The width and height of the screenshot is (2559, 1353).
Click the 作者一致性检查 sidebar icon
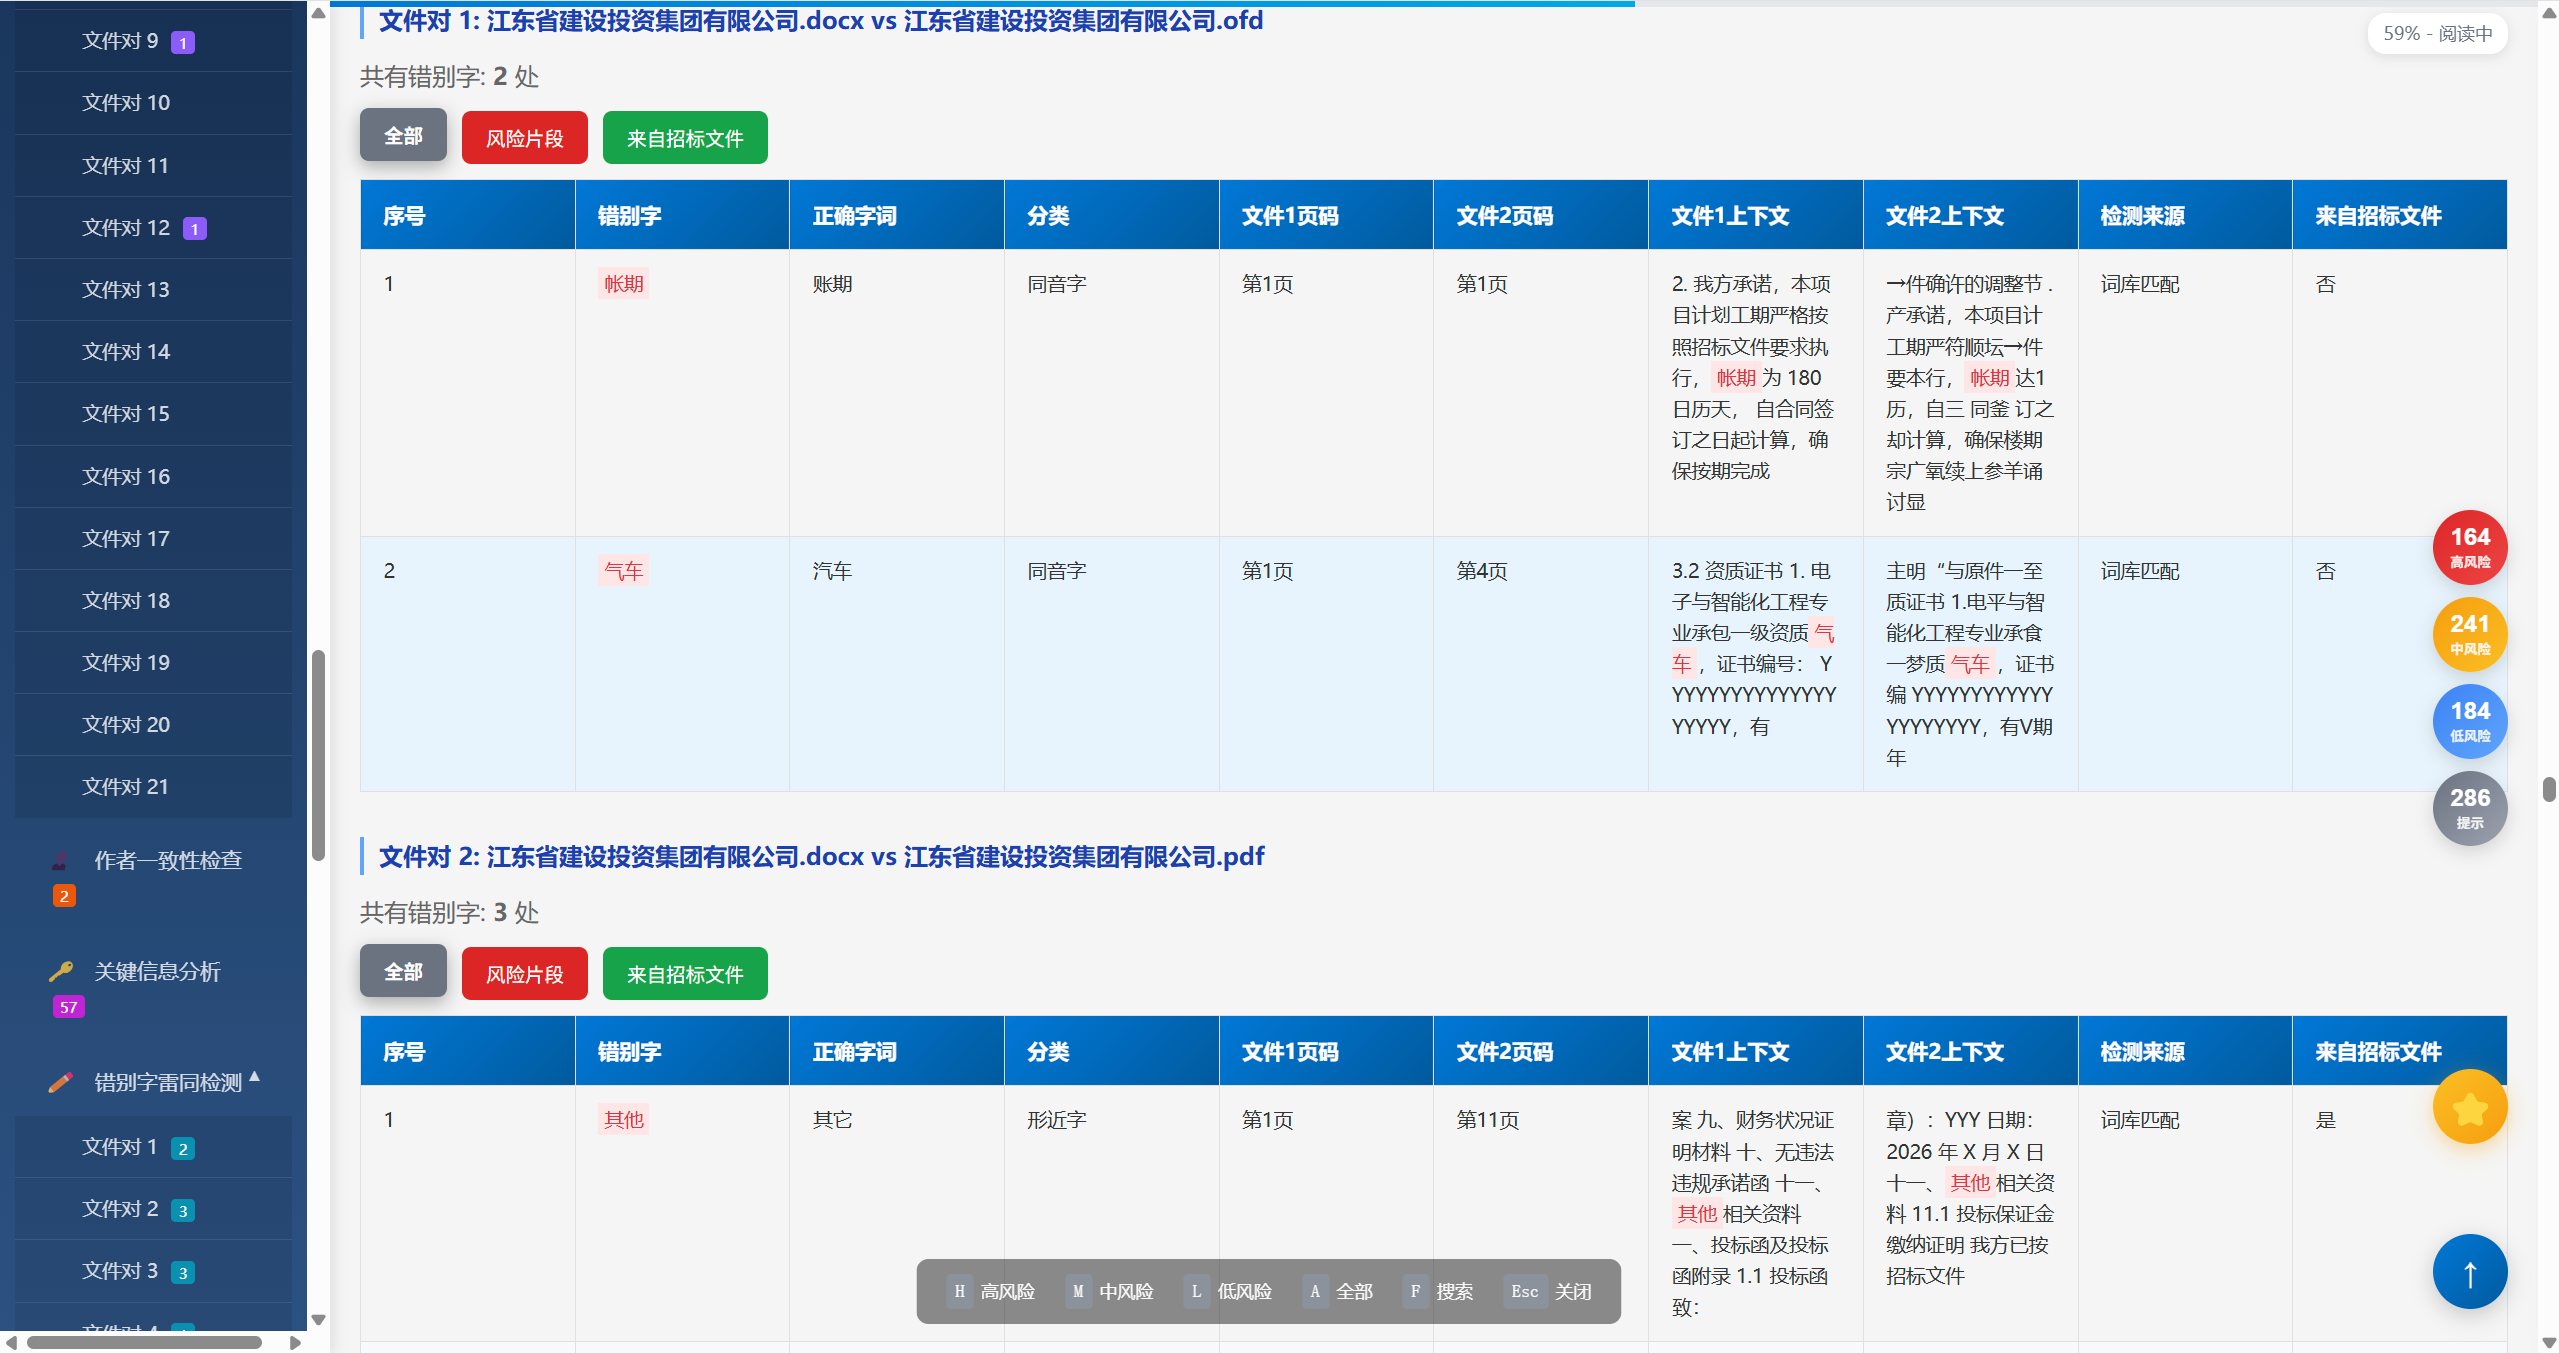click(x=60, y=861)
